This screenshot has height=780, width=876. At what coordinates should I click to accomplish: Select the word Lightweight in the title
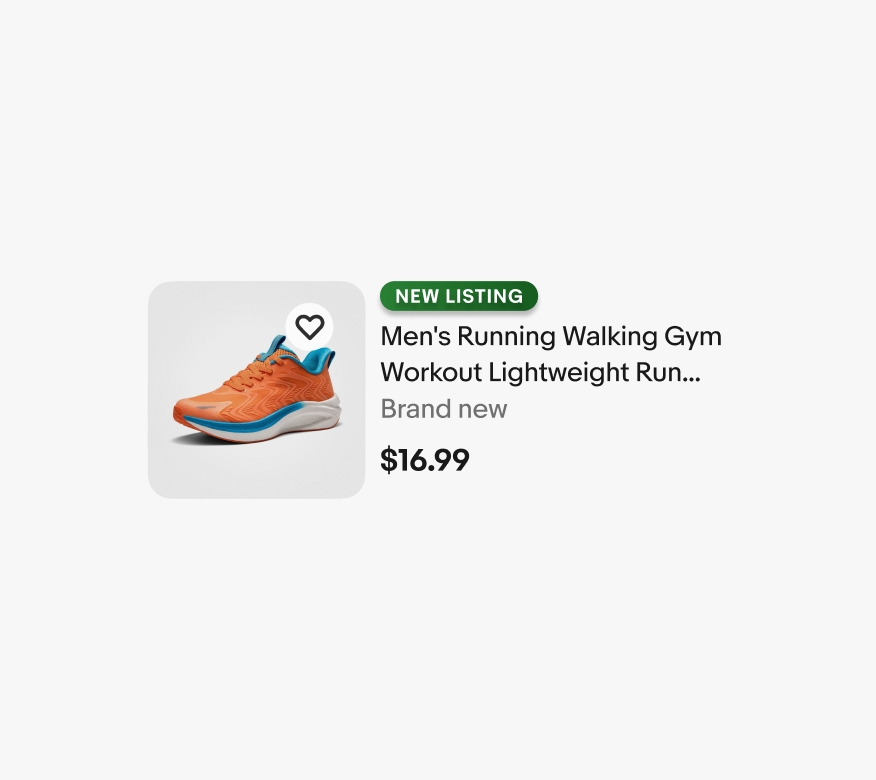point(559,373)
